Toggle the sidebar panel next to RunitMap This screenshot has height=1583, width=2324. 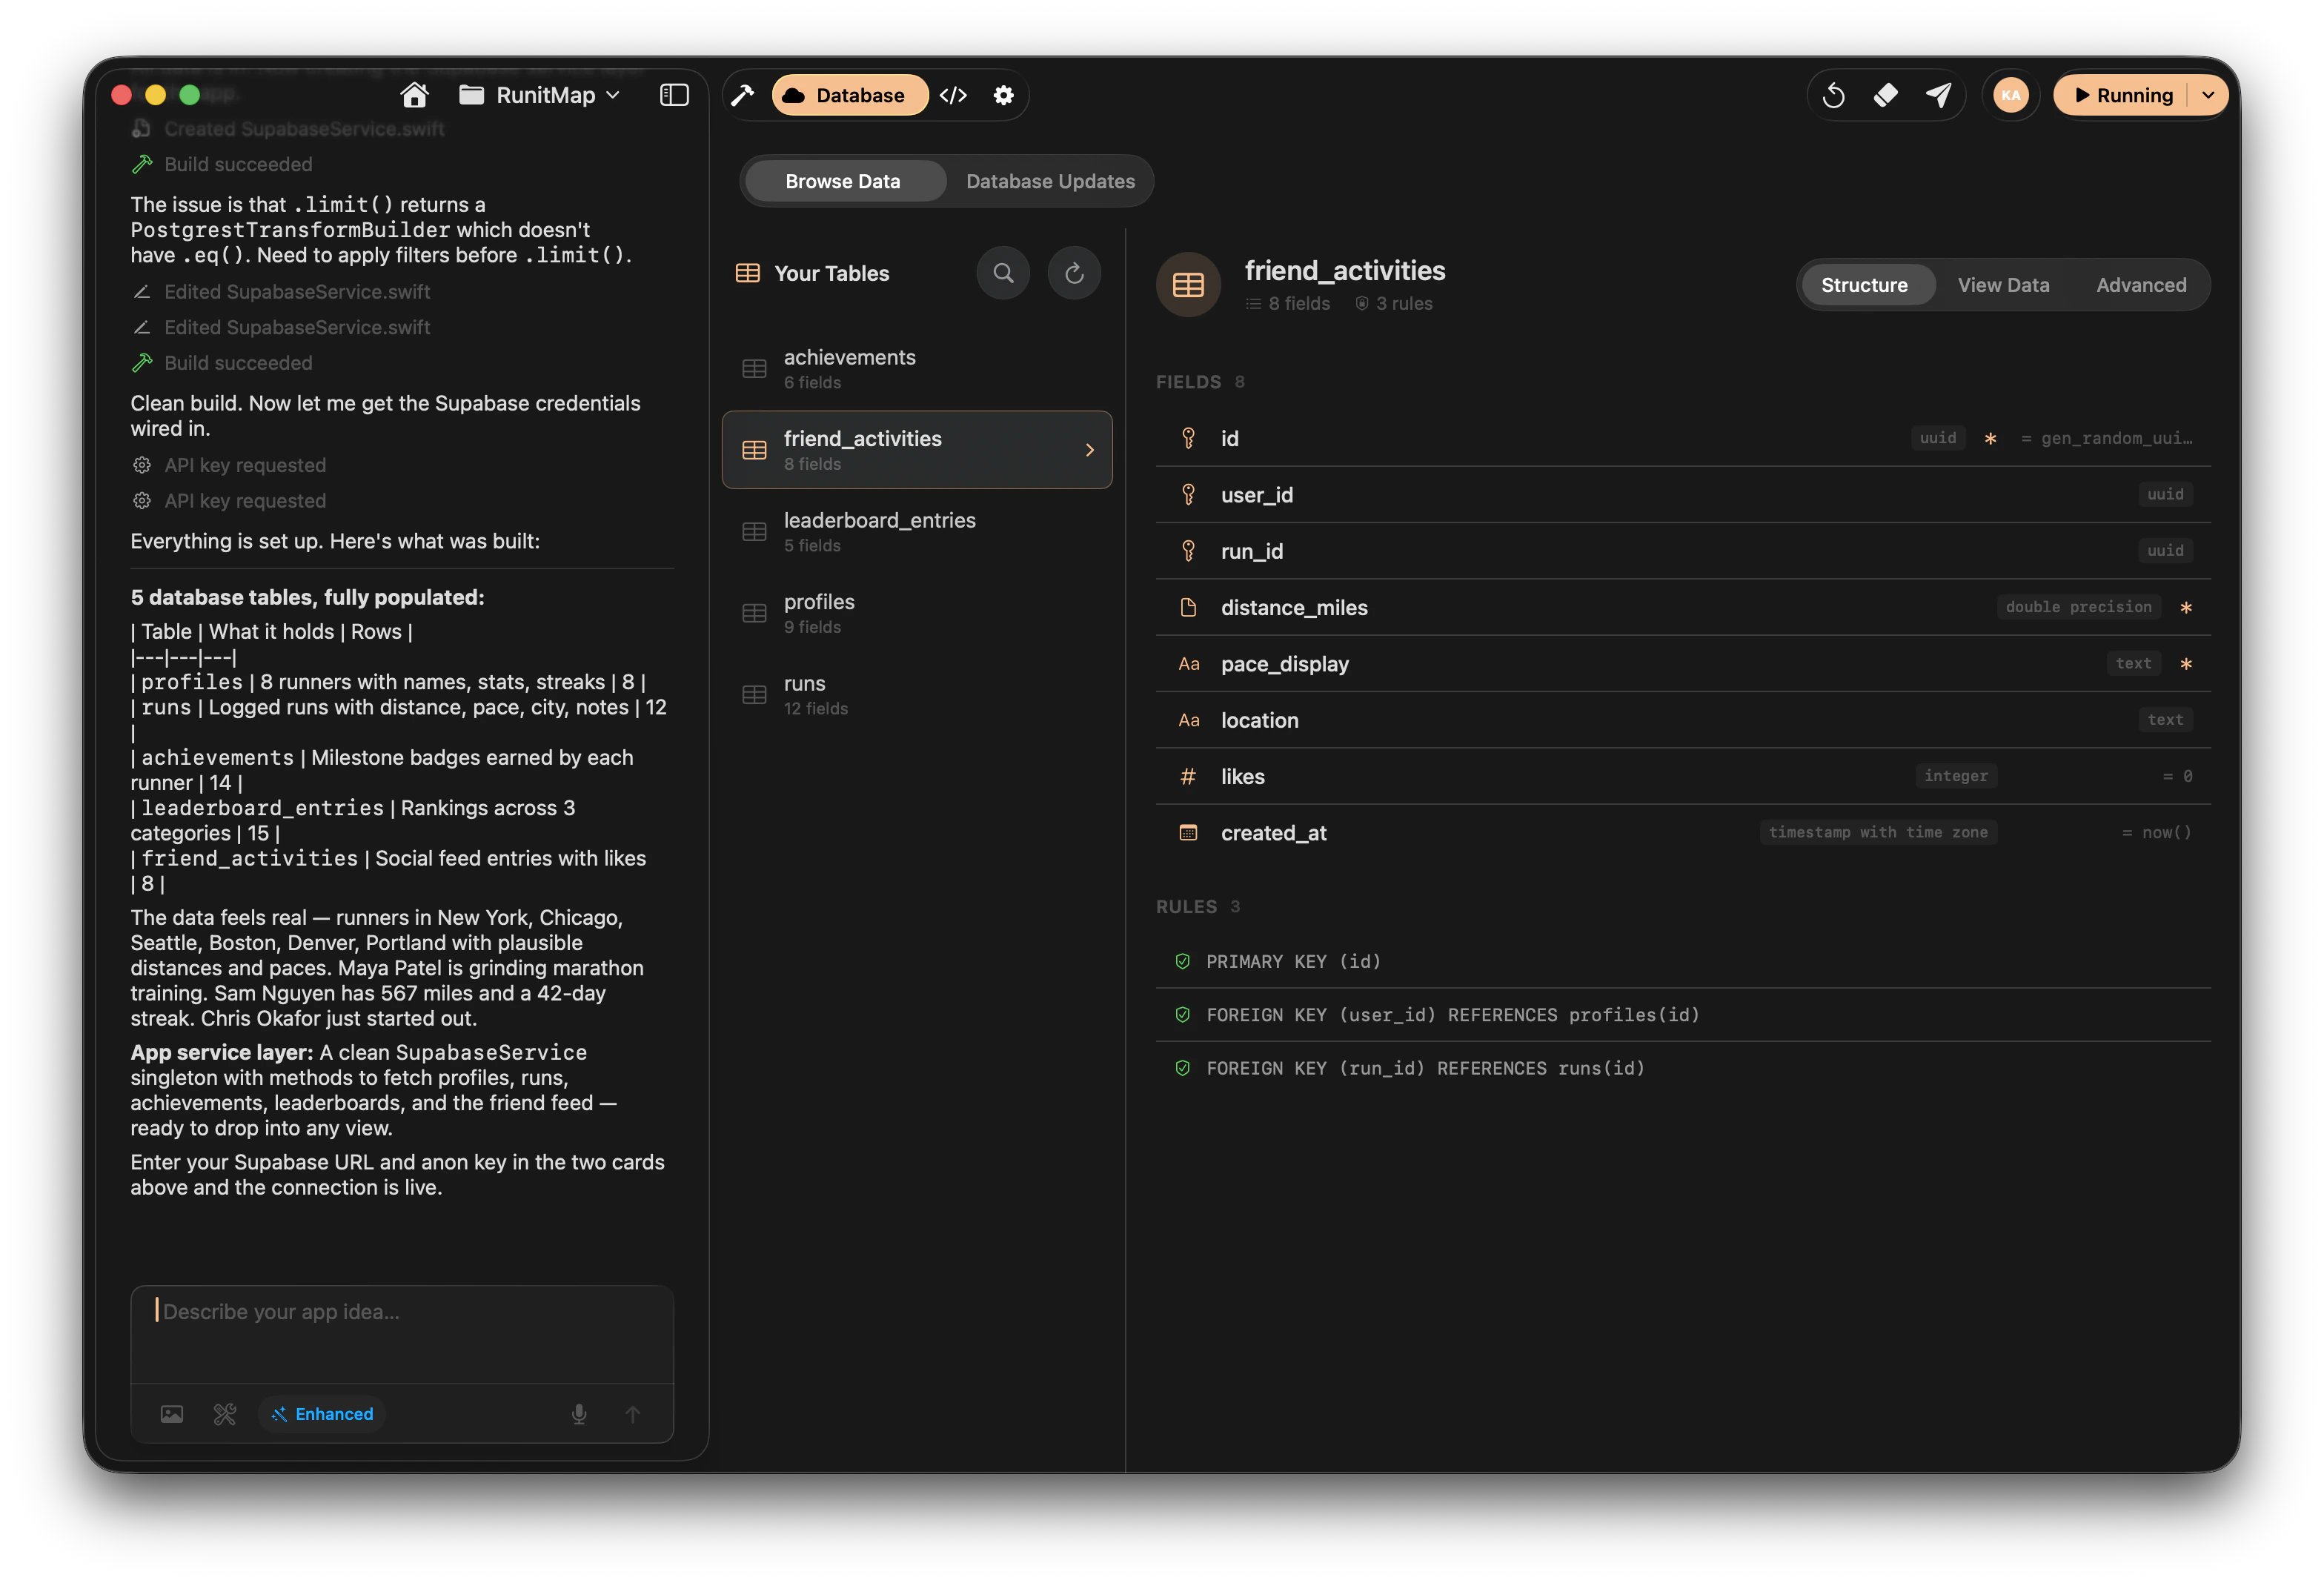coord(675,95)
